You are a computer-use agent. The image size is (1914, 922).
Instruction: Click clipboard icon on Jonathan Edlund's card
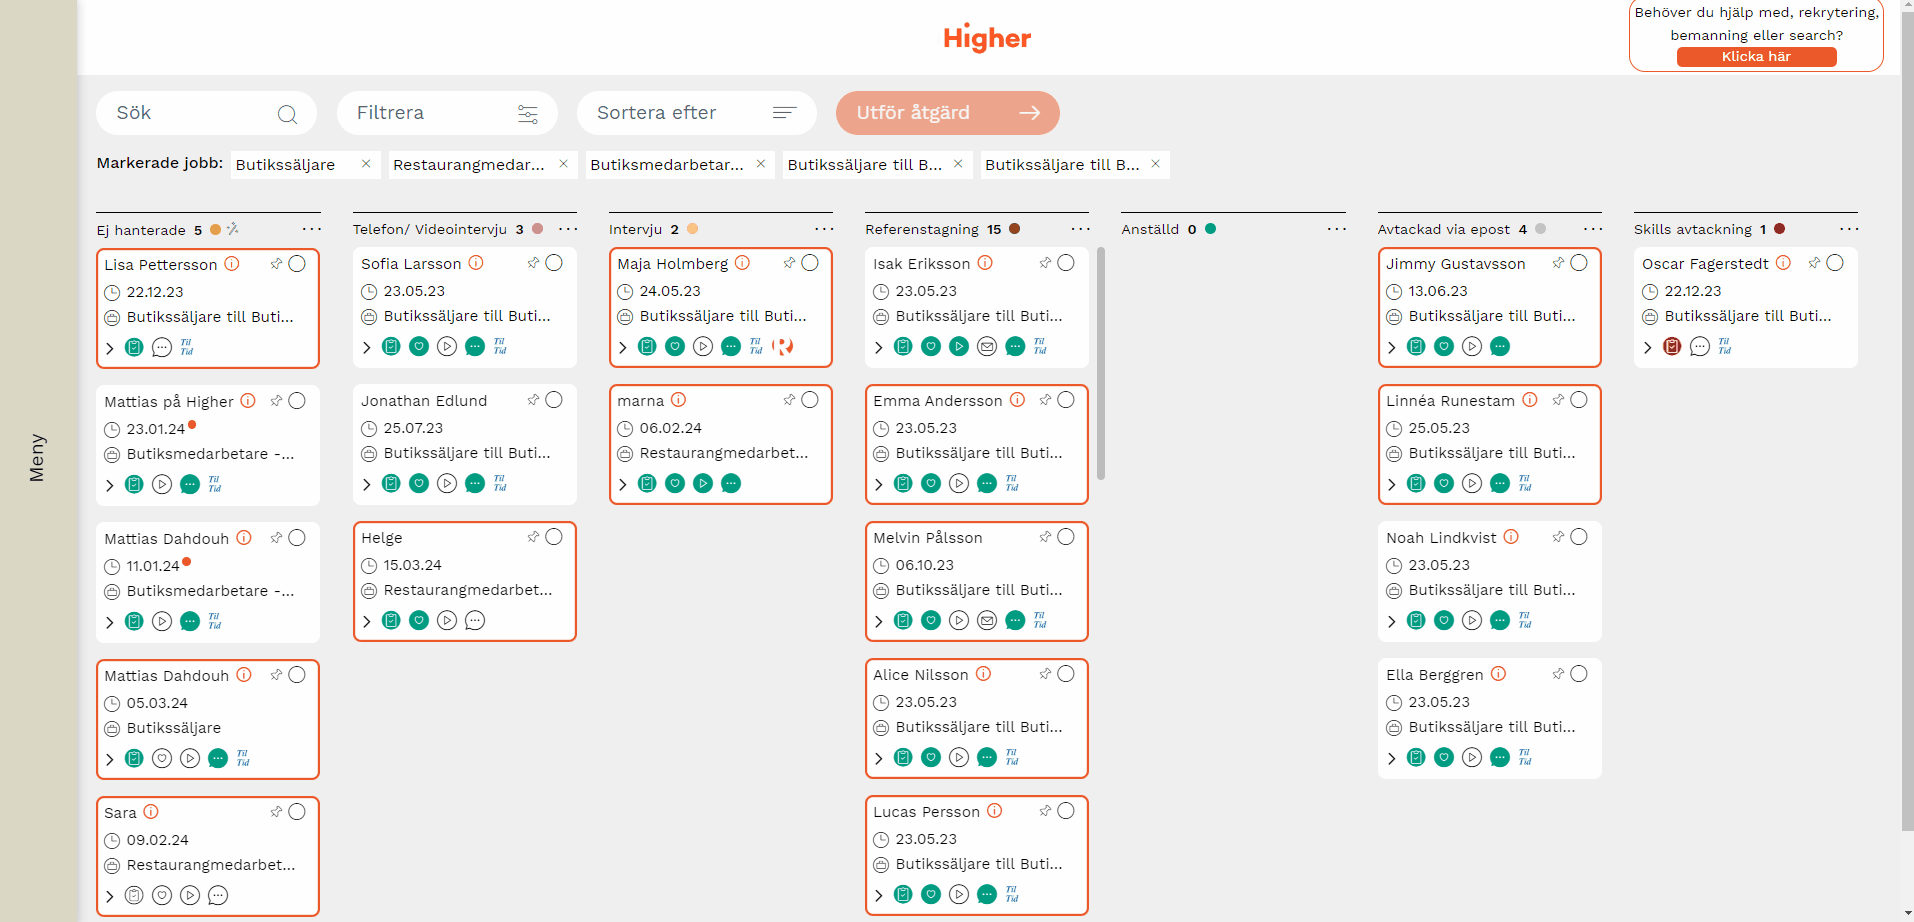coord(391,484)
